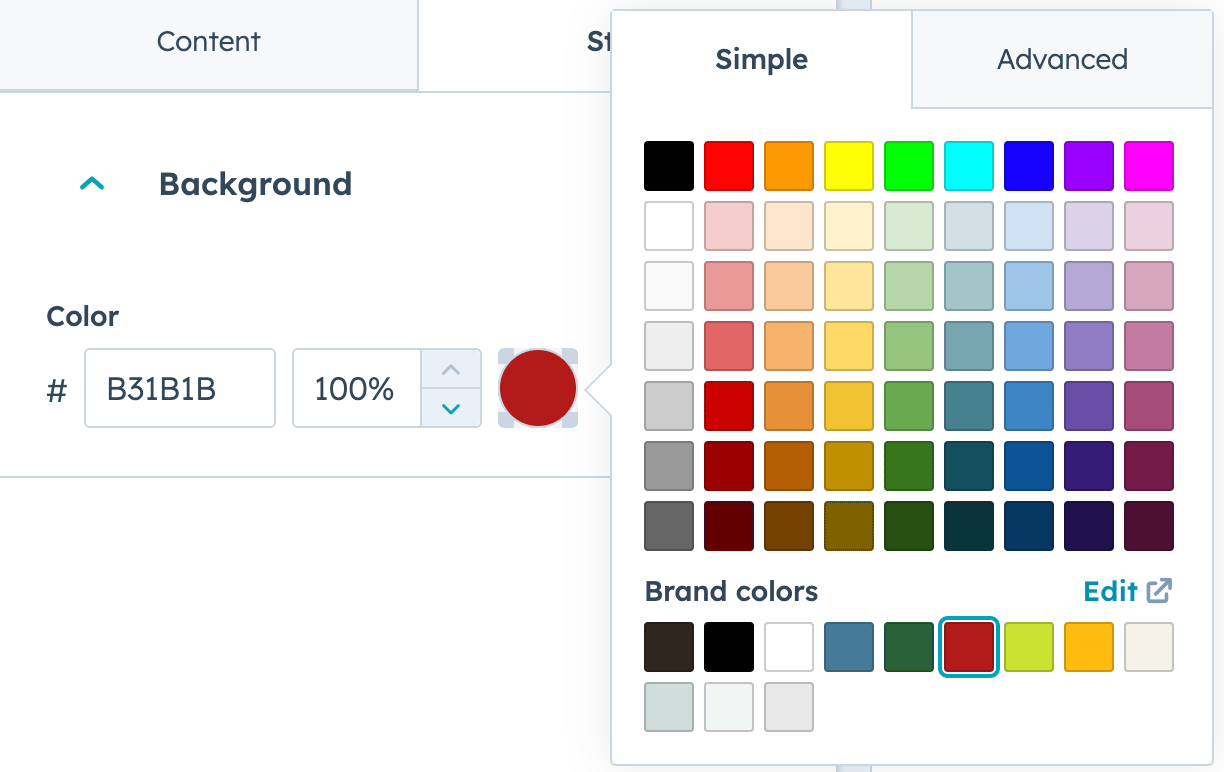Choose the lime green brand color swatch
This screenshot has width=1224, height=772.
click(x=1029, y=647)
